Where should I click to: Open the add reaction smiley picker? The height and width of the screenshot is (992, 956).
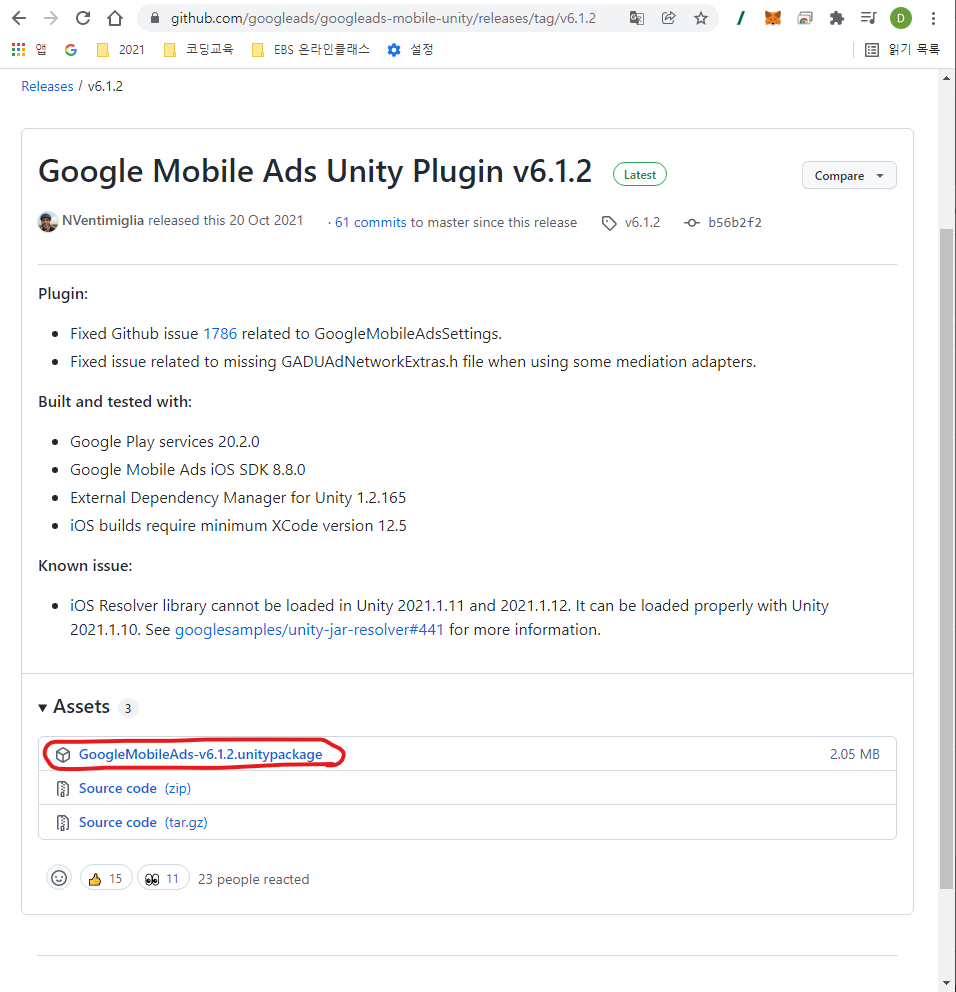pos(59,877)
